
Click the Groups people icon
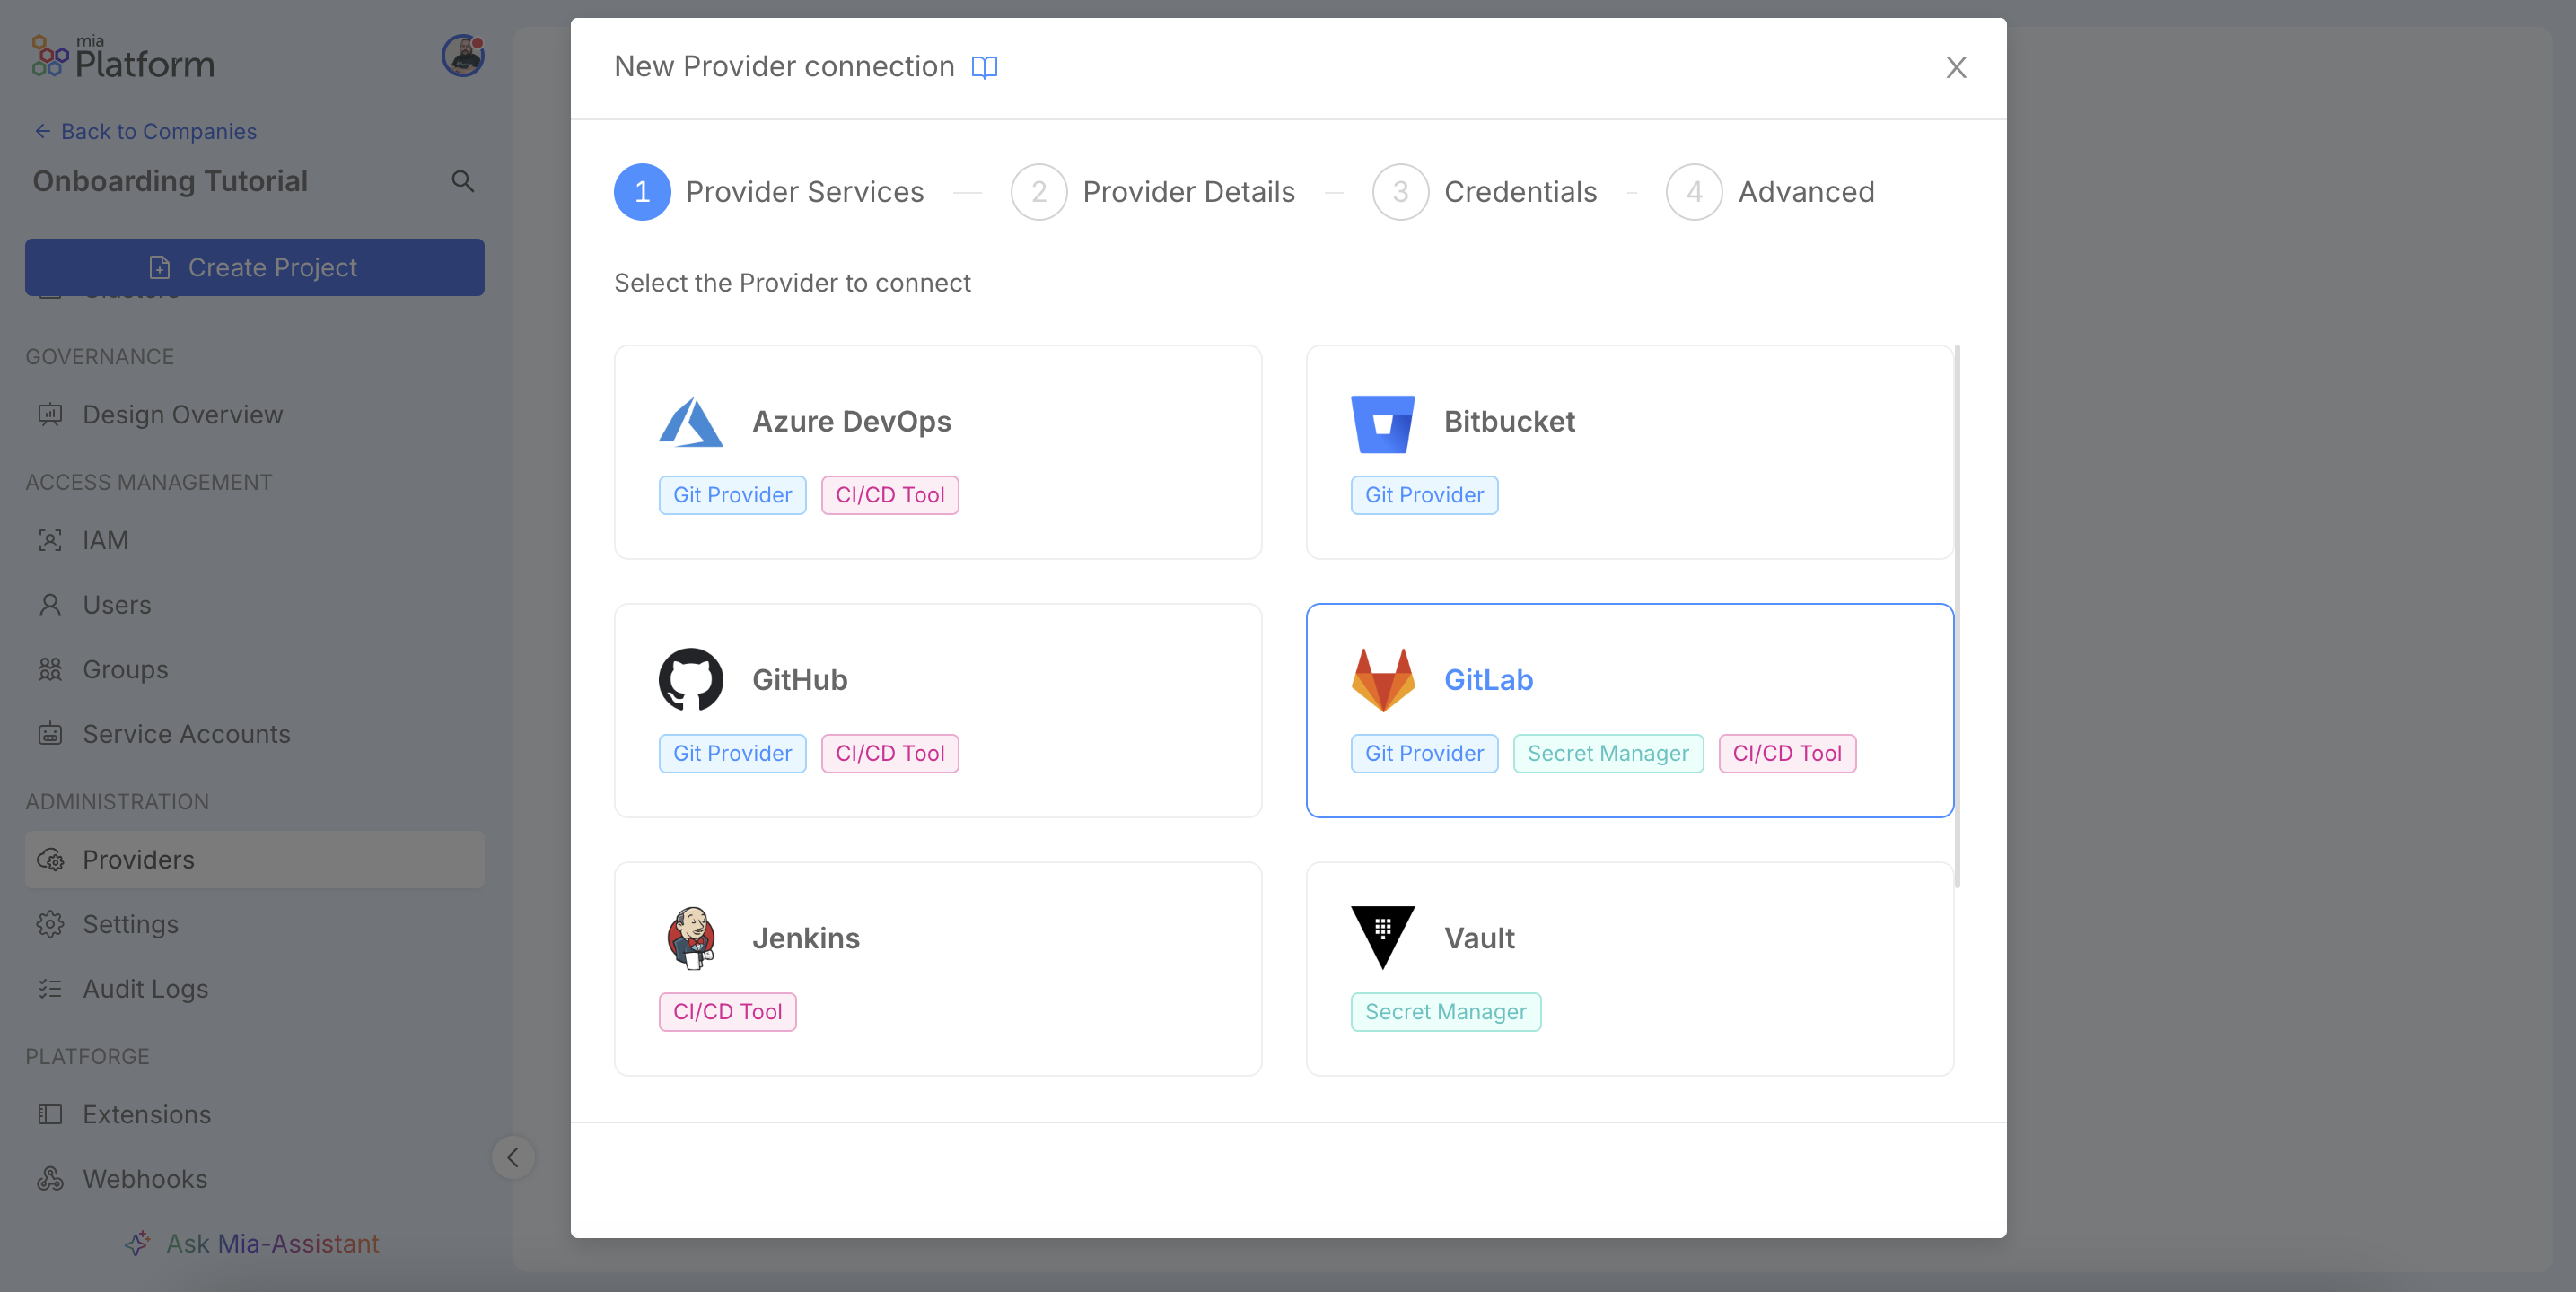pos(50,669)
